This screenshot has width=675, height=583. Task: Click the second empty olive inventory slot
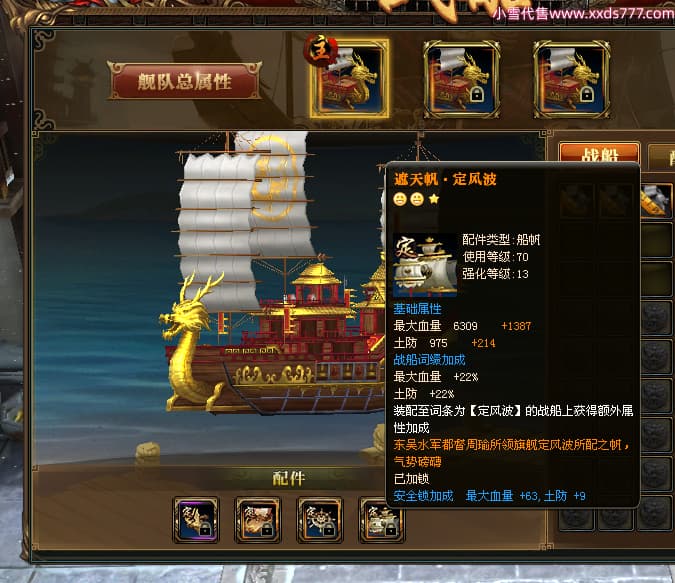coord(656,279)
